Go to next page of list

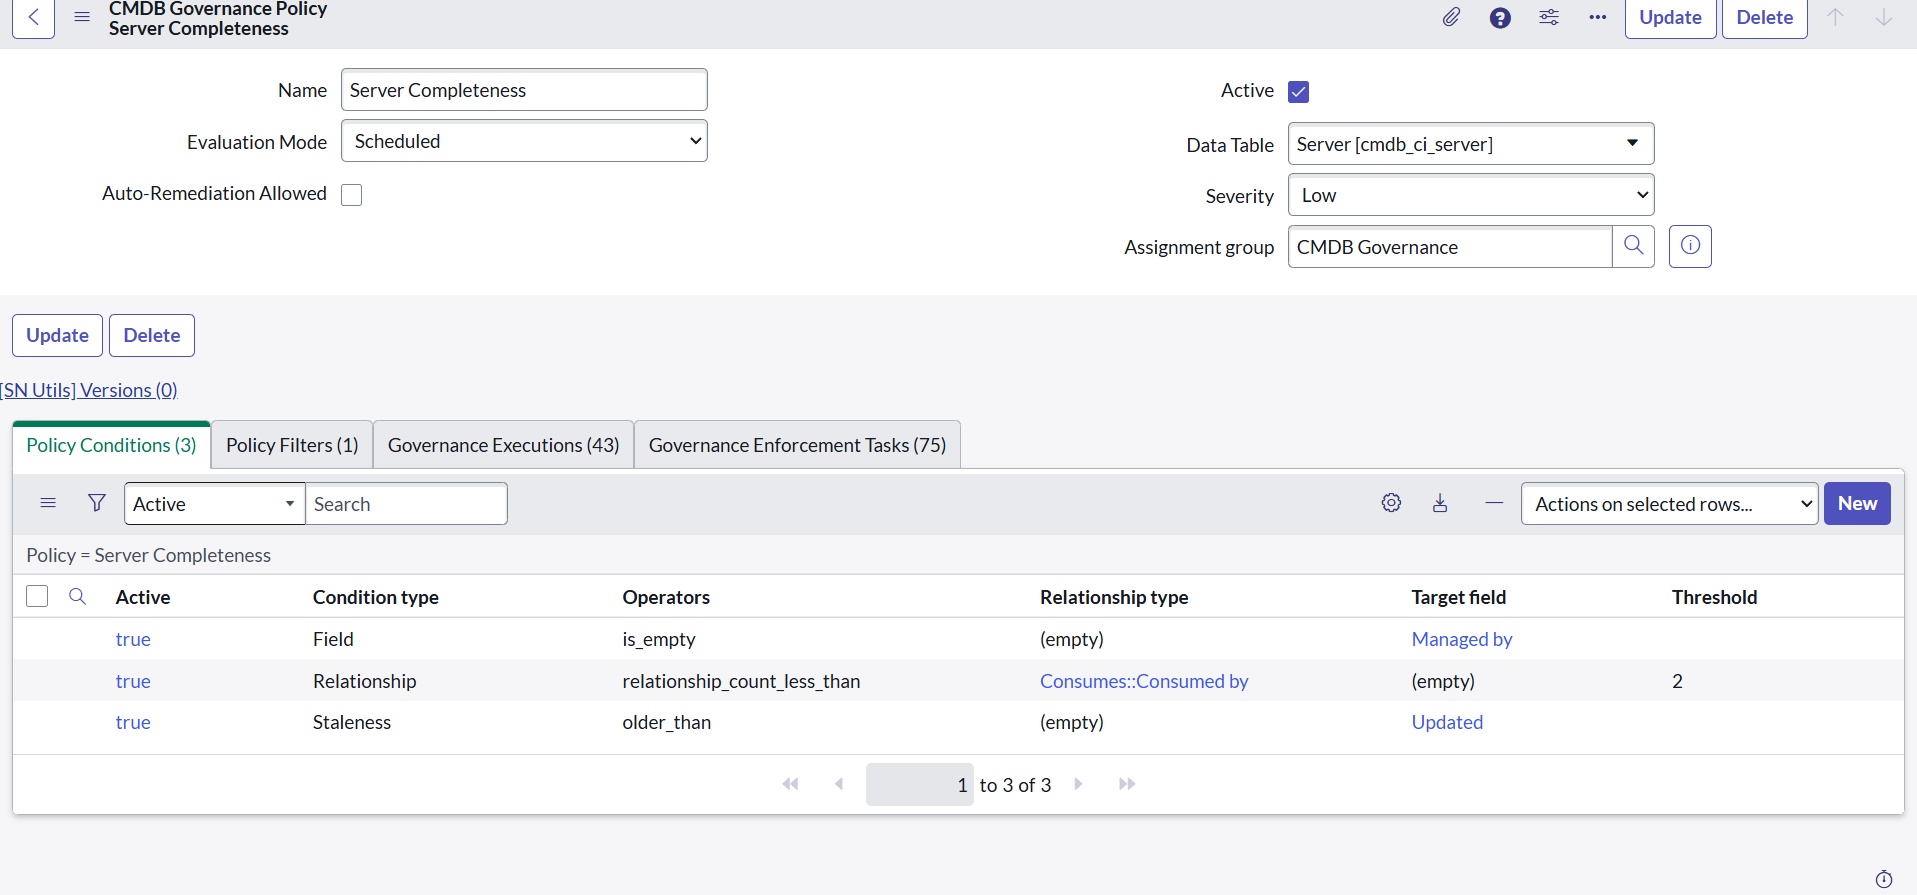pyautogui.click(x=1078, y=784)
